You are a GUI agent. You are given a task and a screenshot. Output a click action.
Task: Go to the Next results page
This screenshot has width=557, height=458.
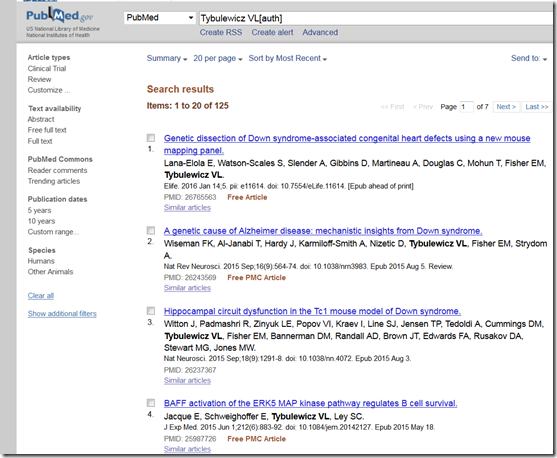click(x=506, y=107)
